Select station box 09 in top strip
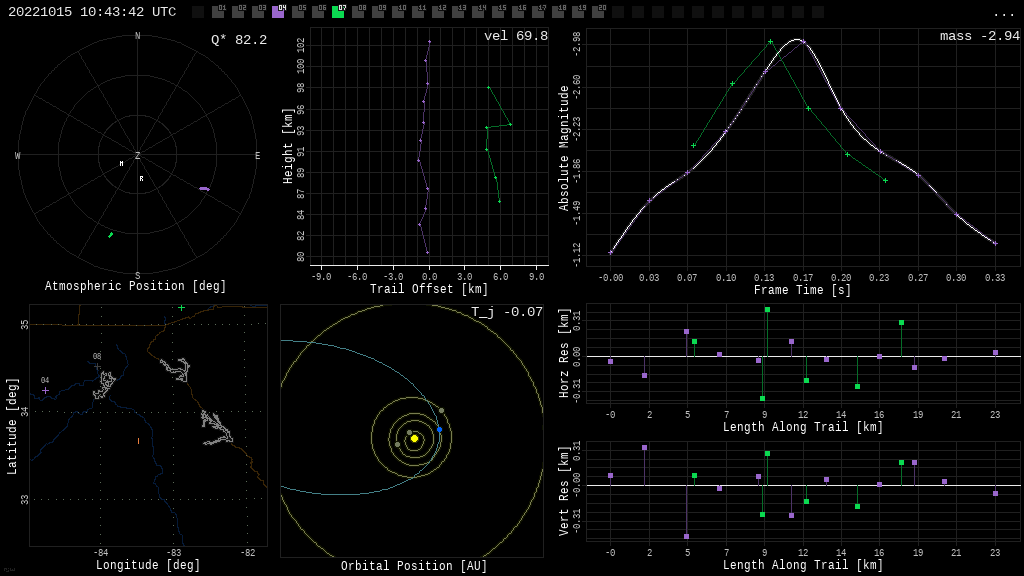1024x576 pixels. pyautogui.click(x=377, y=12)
